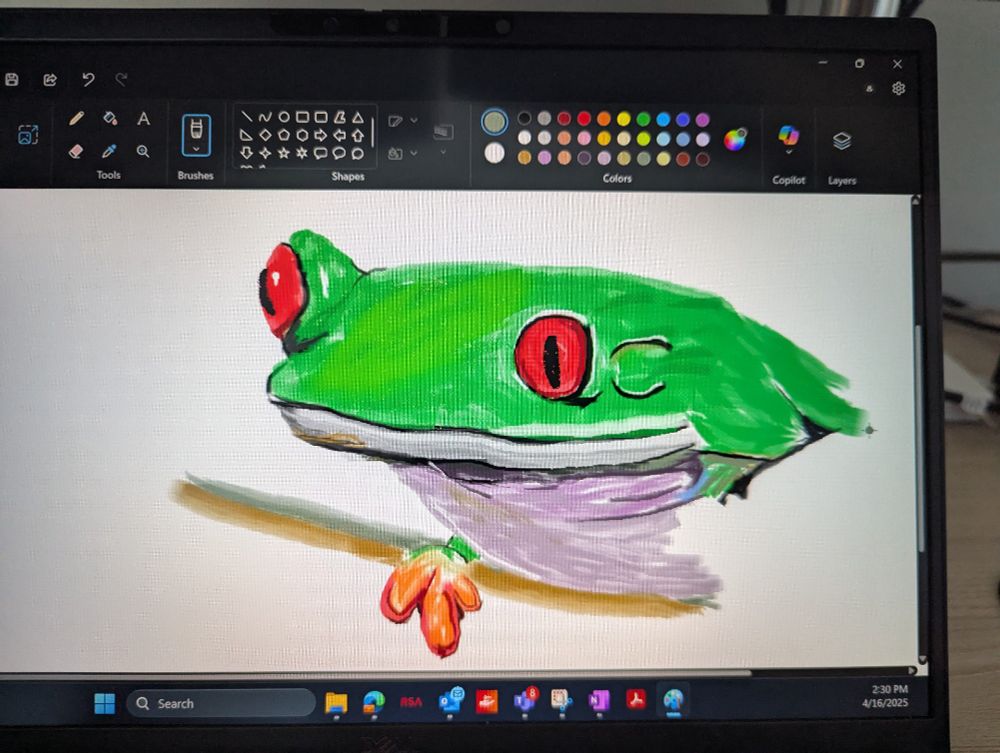Click the shapes gallery scrollbar
The width and height of the screenshot is (1000, 753).
tap(372, 133)
